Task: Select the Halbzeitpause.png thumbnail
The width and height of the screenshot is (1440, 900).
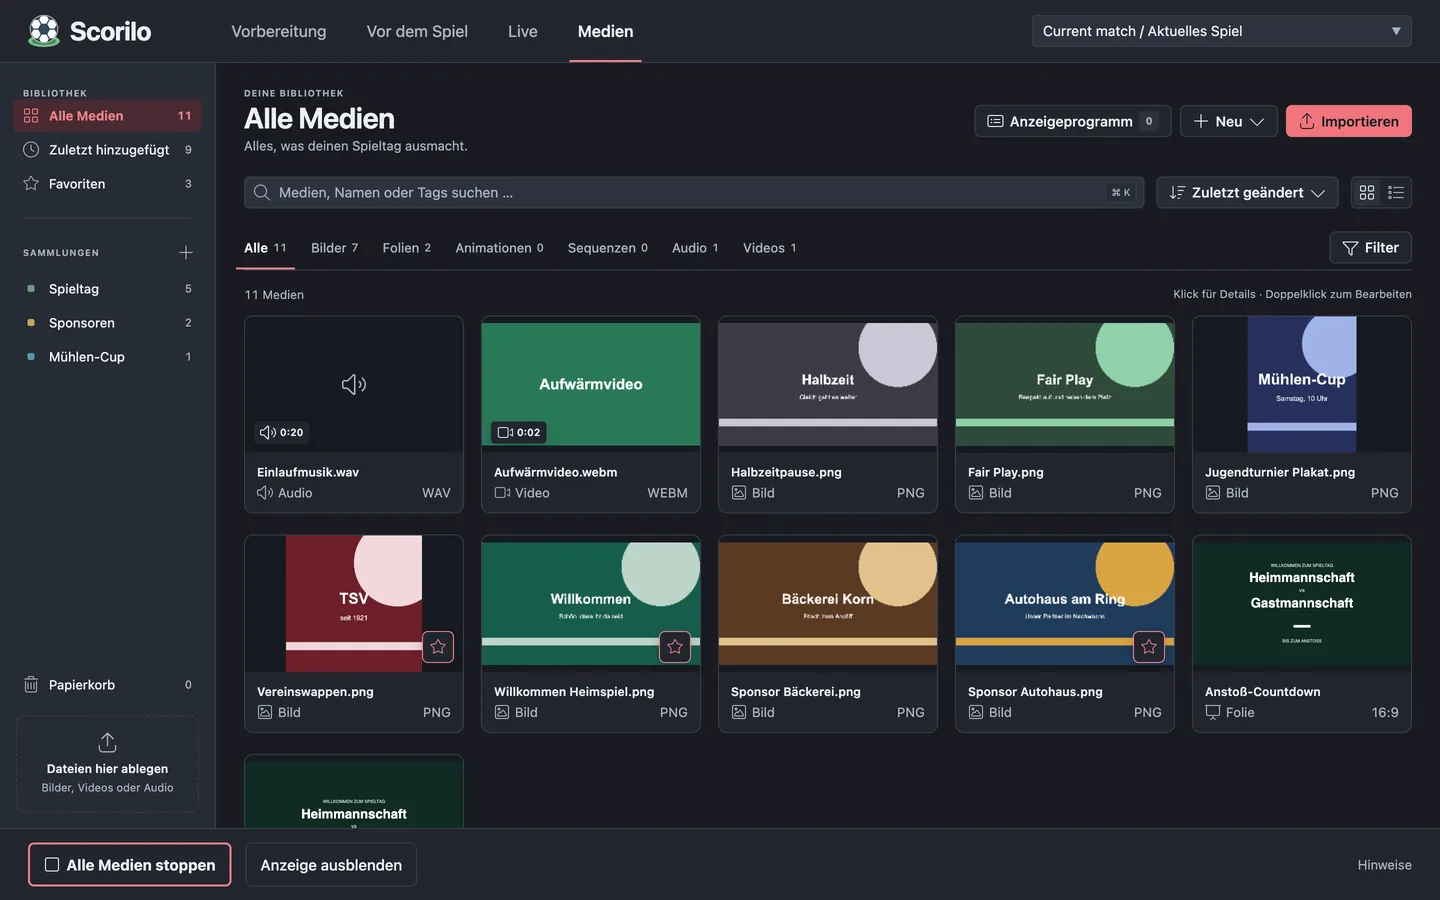Action: (828, 384)
